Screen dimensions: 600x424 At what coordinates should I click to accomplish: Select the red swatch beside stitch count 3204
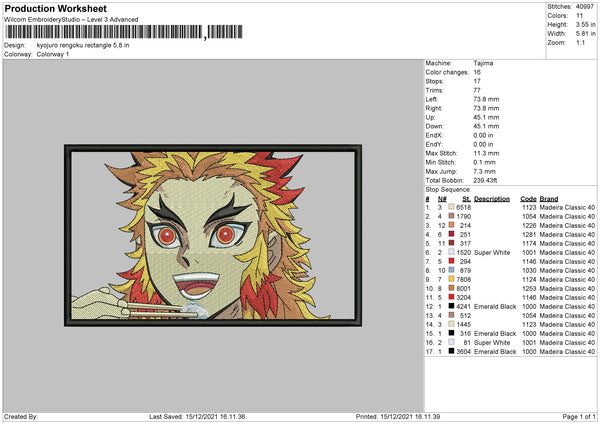point(451,297)
